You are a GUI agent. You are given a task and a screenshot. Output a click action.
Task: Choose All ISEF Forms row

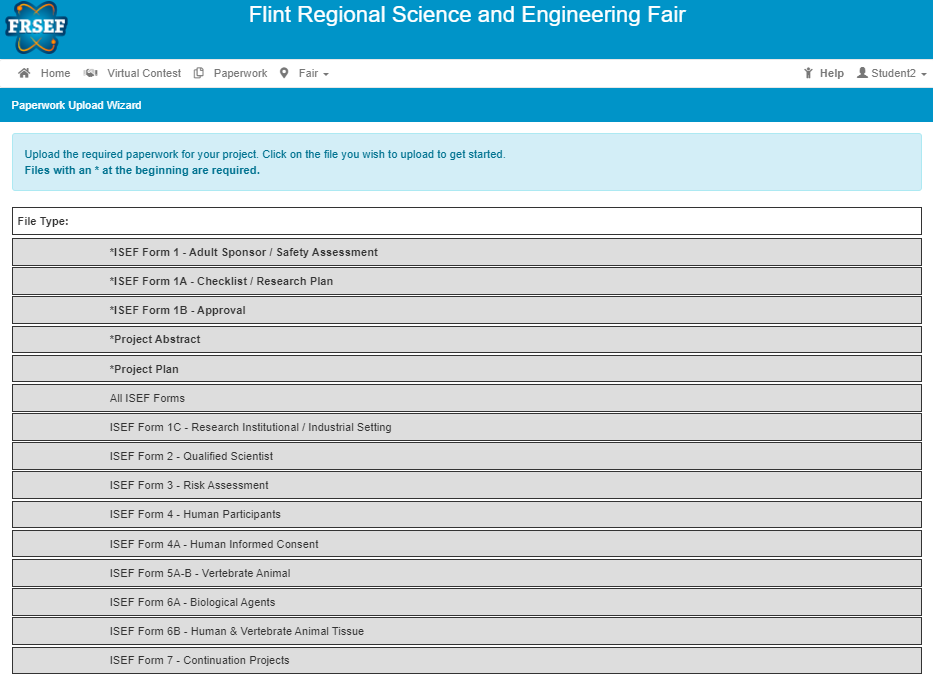click(466, 398)
